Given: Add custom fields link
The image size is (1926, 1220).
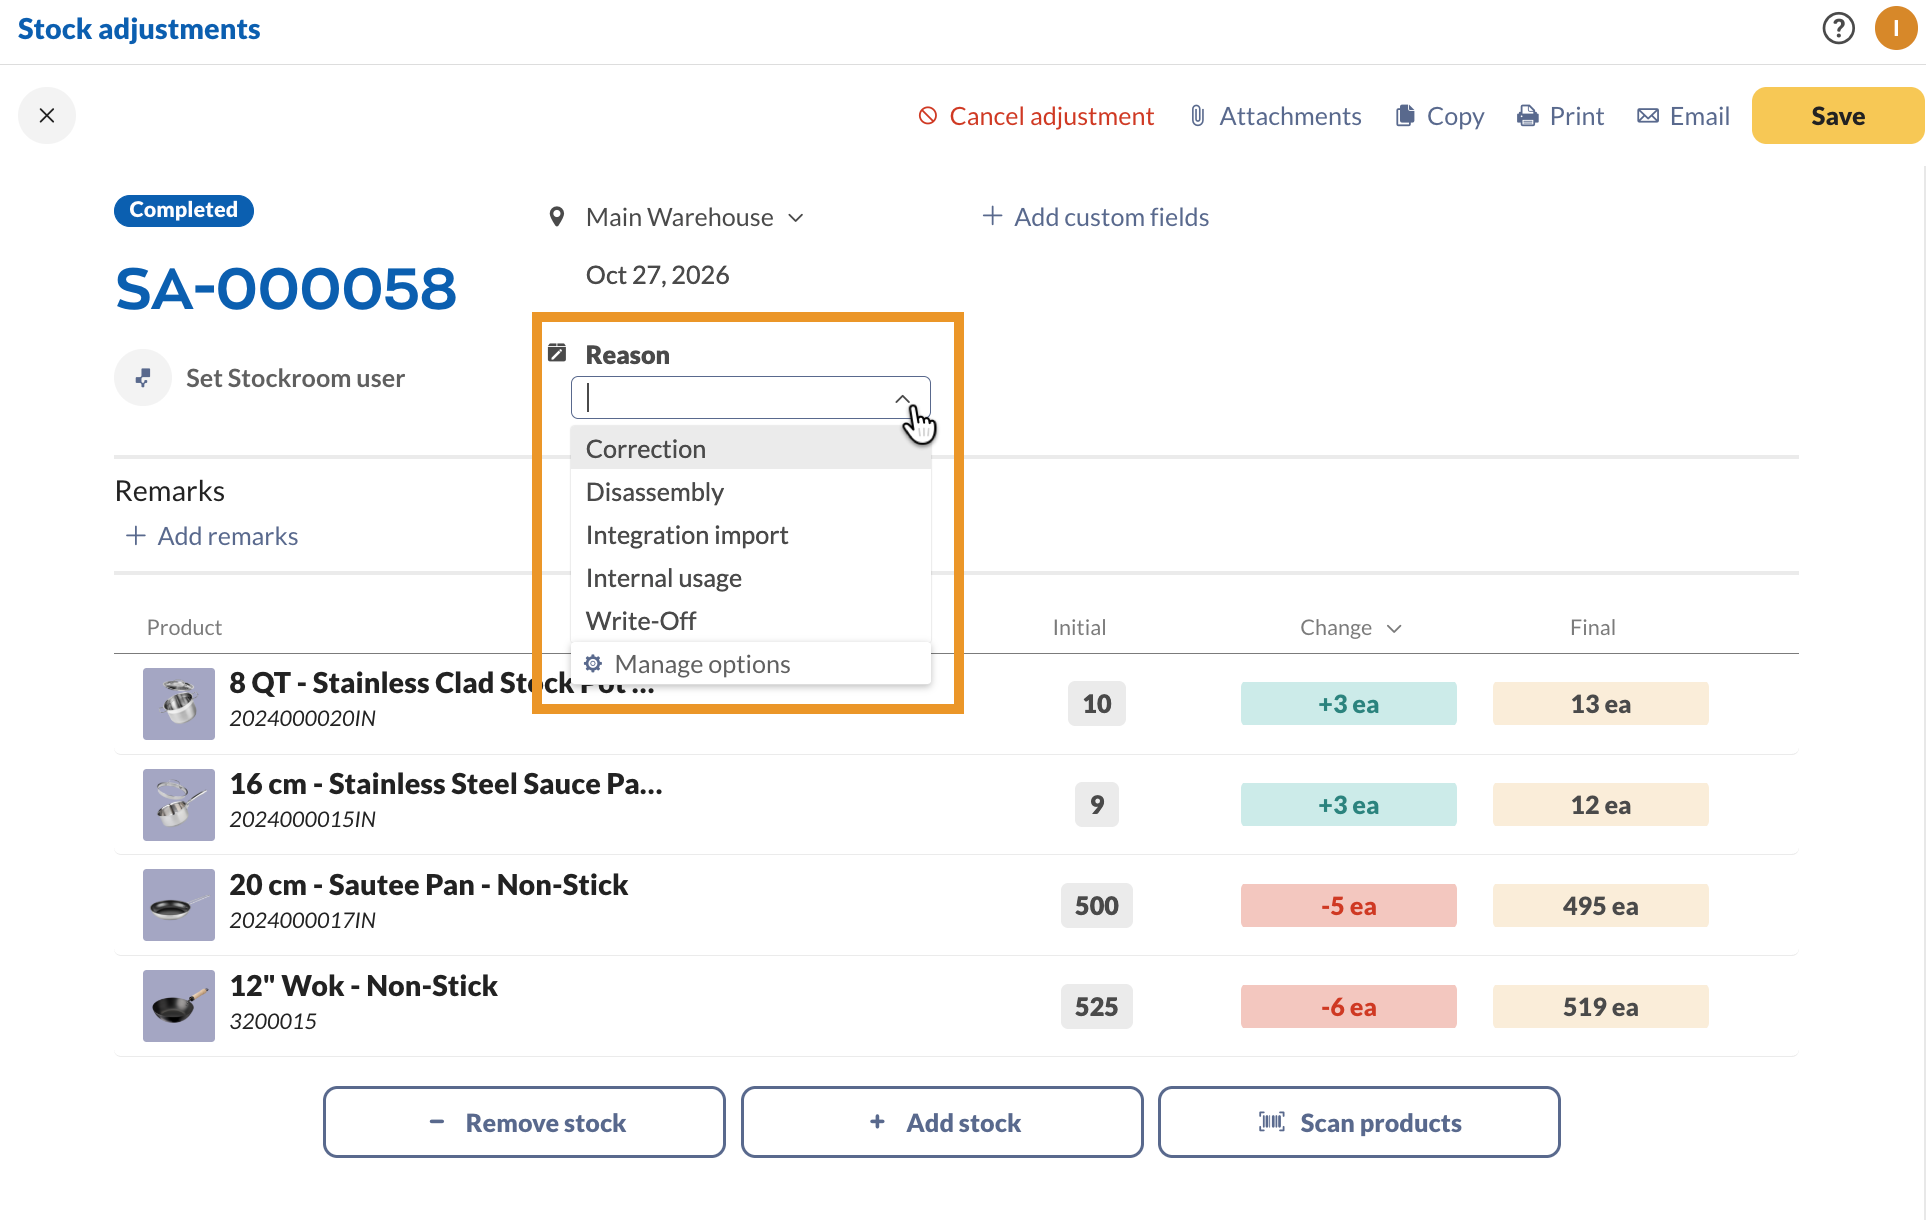Looking at the screenshot, I should point(1096,217).
